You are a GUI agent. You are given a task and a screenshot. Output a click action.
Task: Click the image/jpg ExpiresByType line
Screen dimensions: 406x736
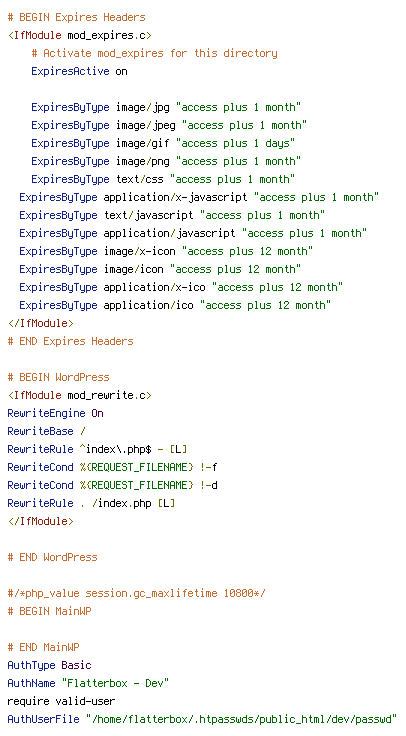coord(166,107)
